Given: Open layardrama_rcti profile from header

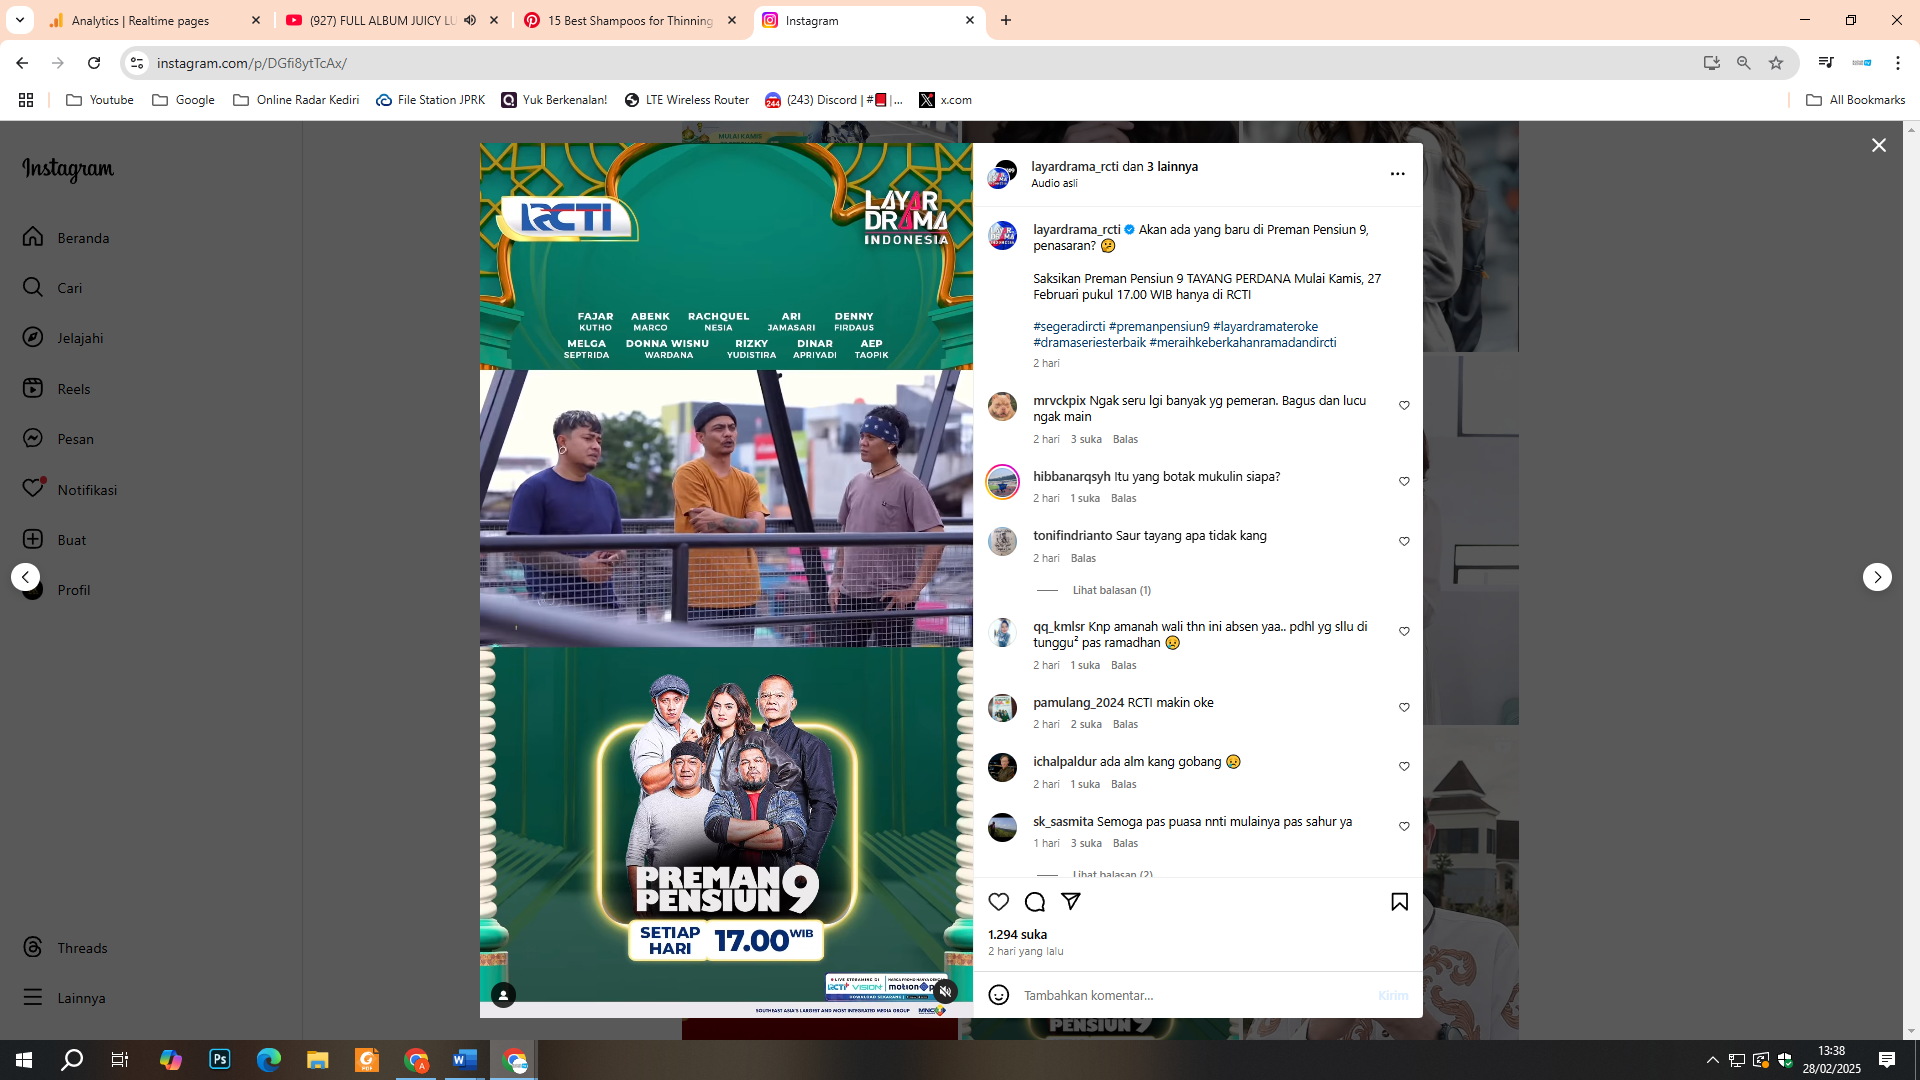Looking at the screenshot, I should point(1075,167).
